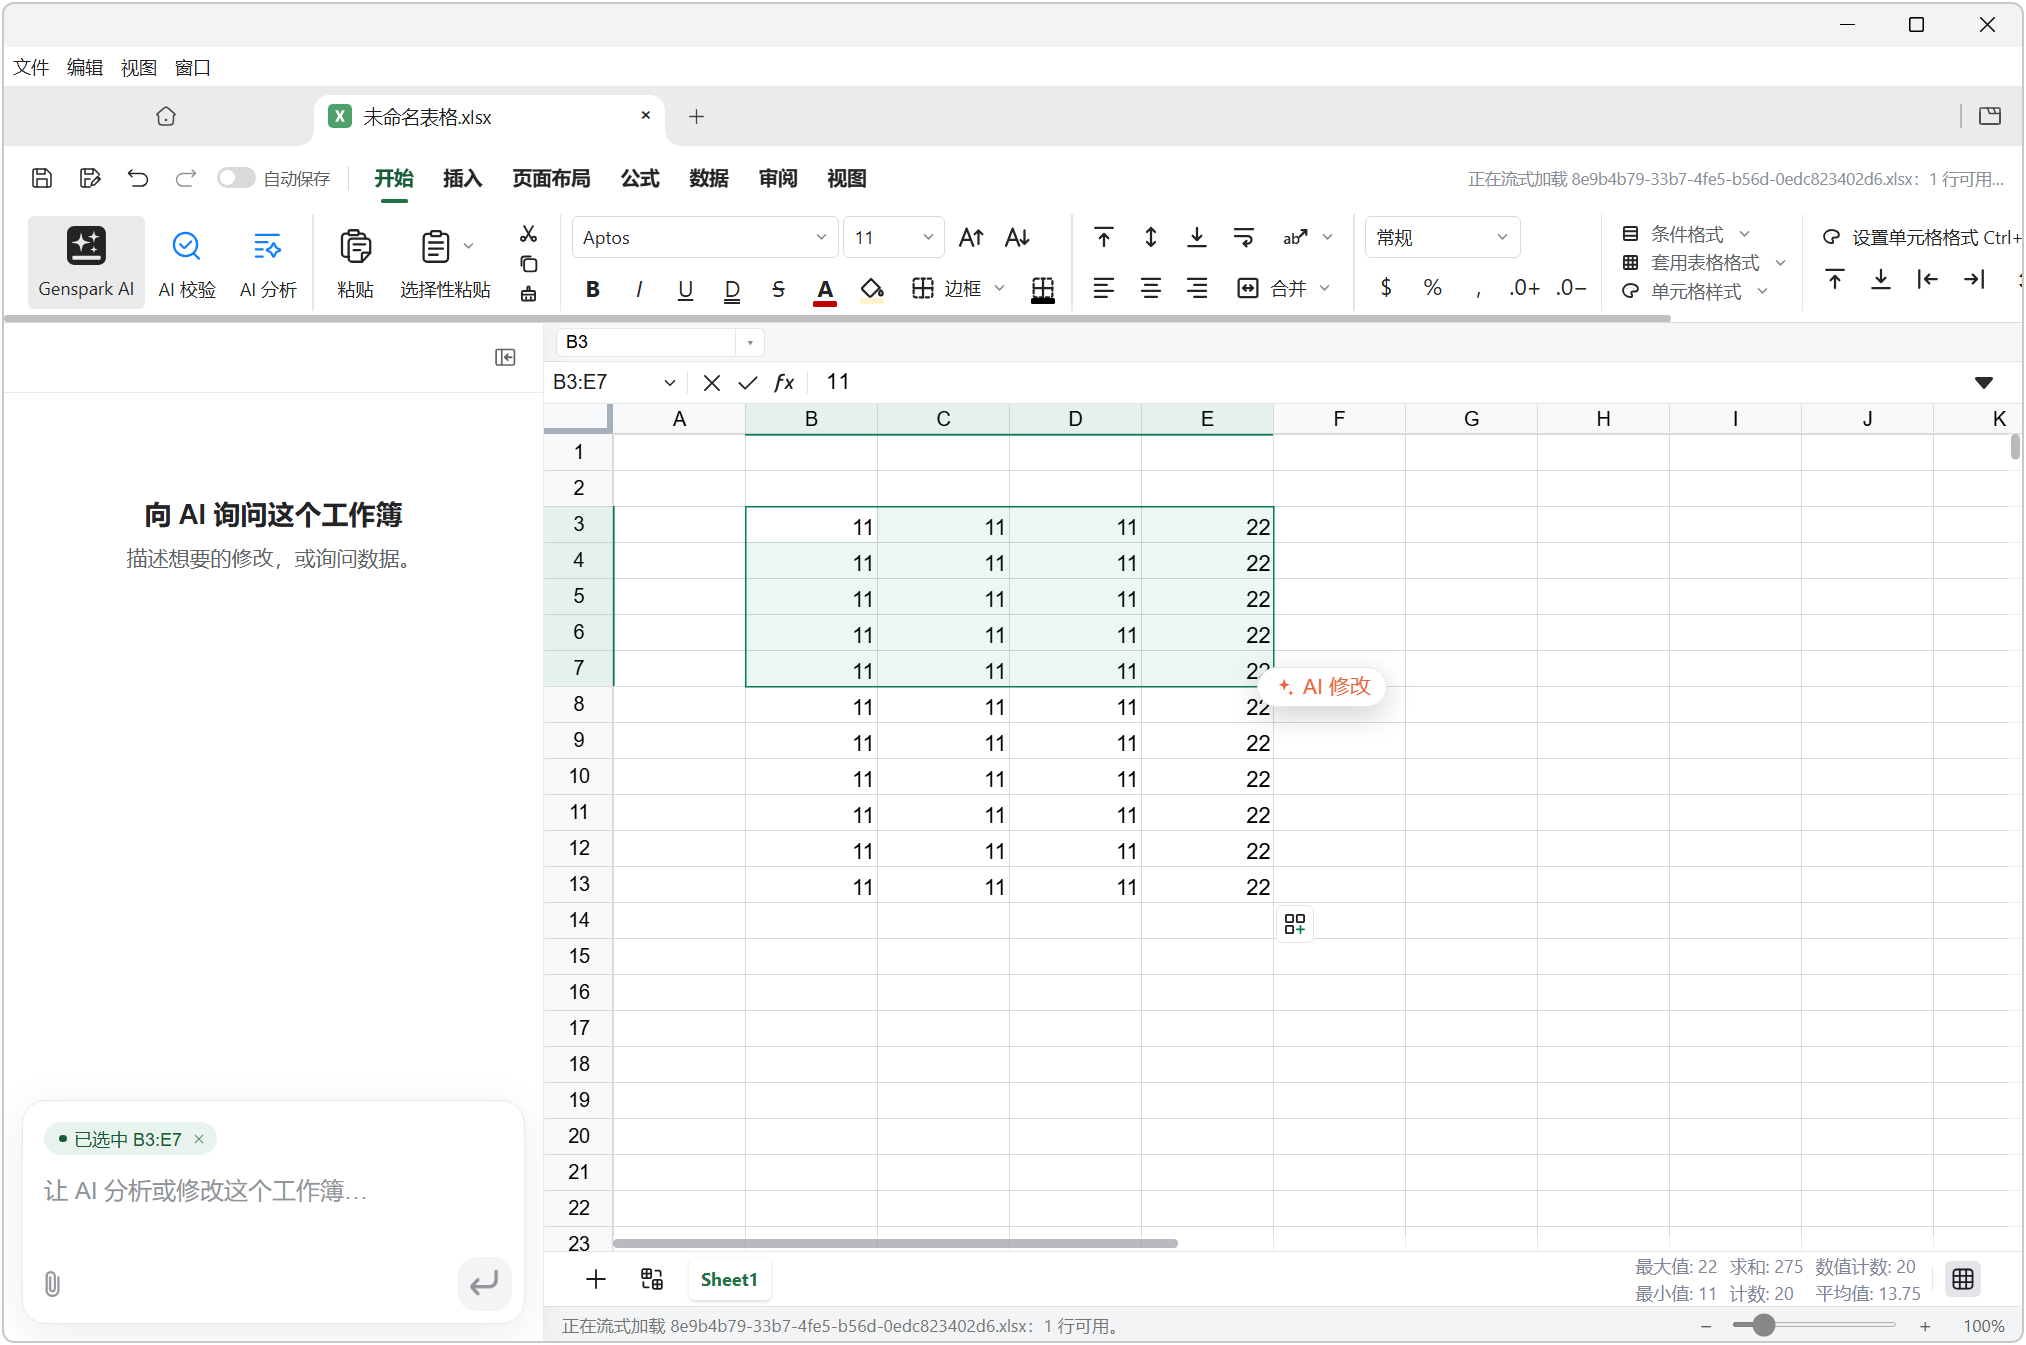The width and height of the screenshot is (2026, 1345).
Task: Click the save-as icon with pencil
Action: point(90,178)
